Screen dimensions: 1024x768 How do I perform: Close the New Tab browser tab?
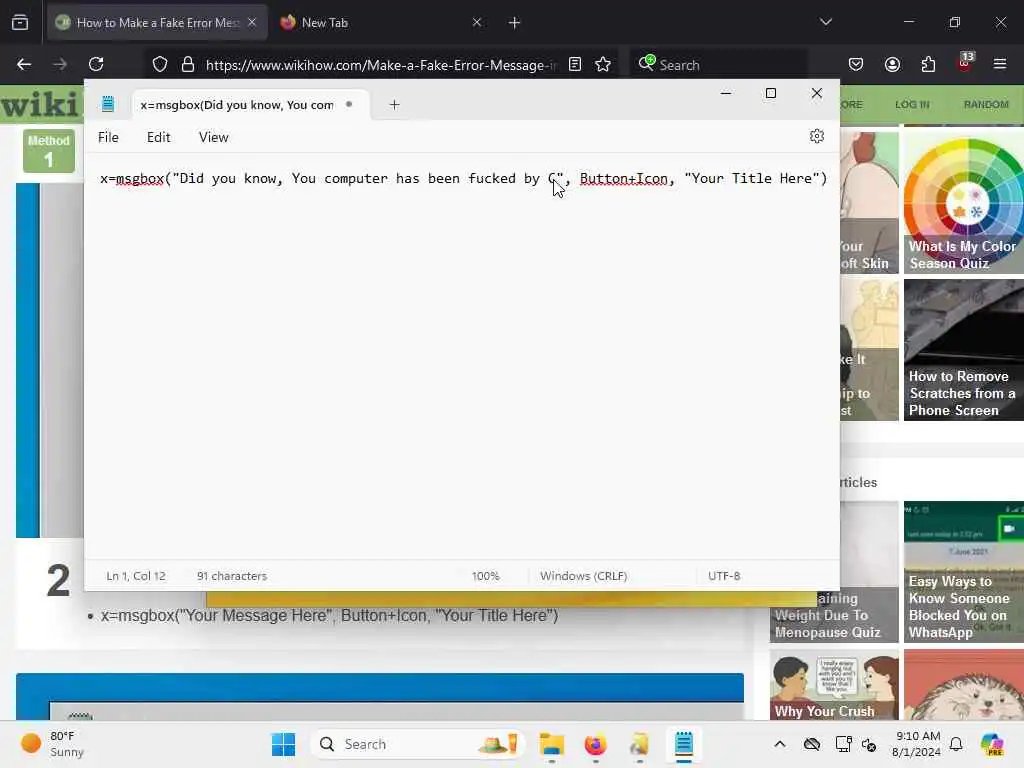click(x=477, y=22)
